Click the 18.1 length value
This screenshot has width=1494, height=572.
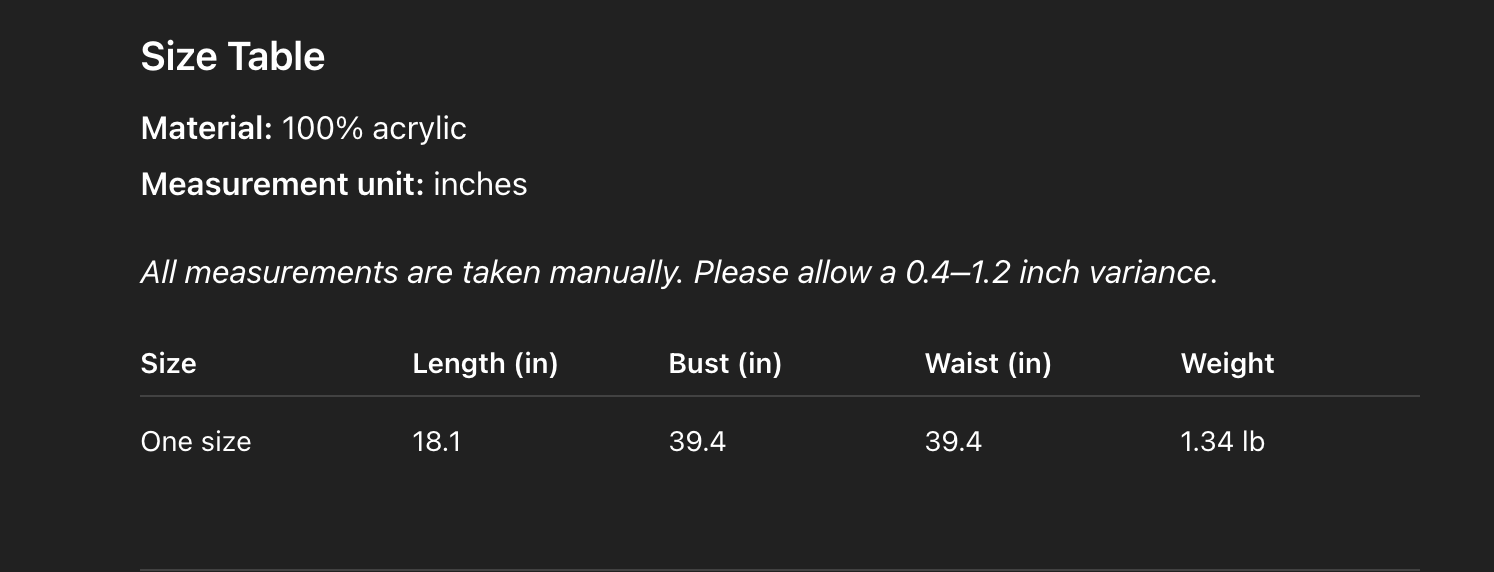click(437, 442)
